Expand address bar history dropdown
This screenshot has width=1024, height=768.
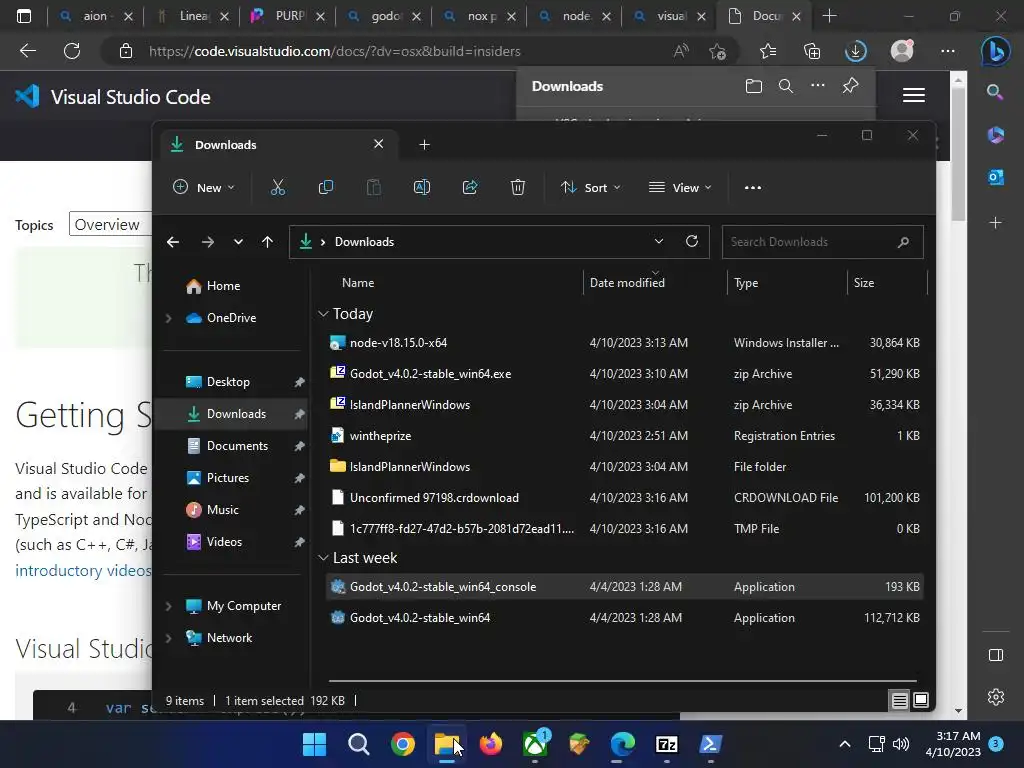click(x=659, y=242)
